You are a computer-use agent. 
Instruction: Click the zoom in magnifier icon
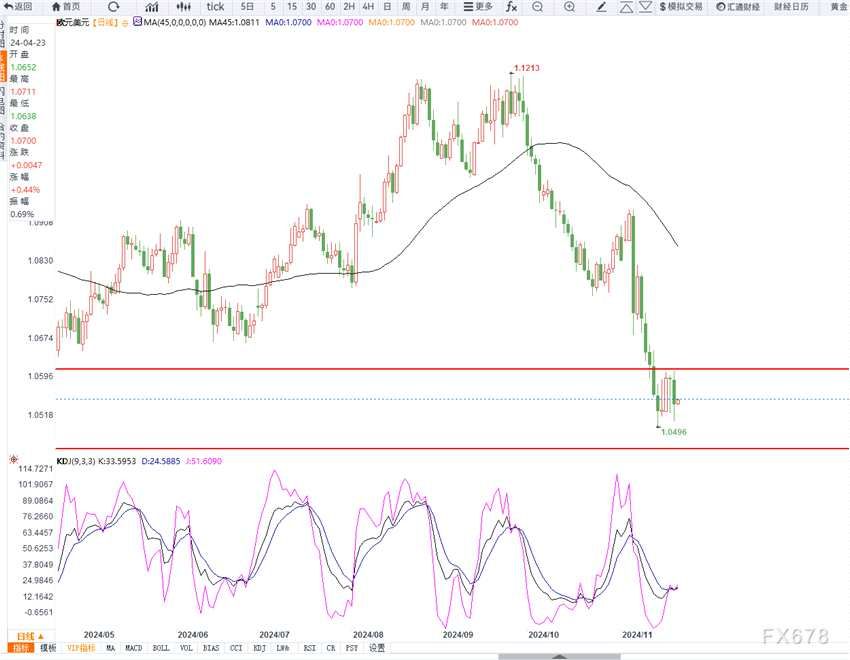click(x=569, y=7)
